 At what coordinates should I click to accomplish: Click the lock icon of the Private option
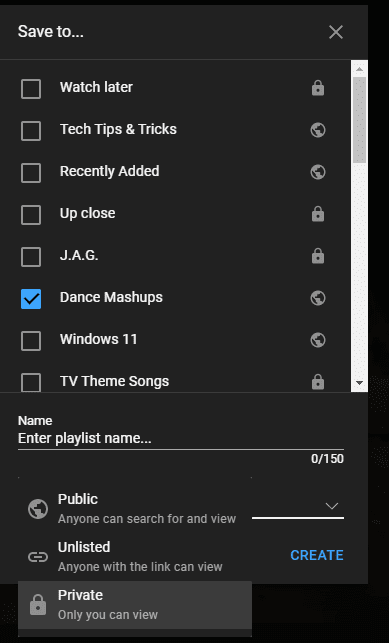coord(38,605)
